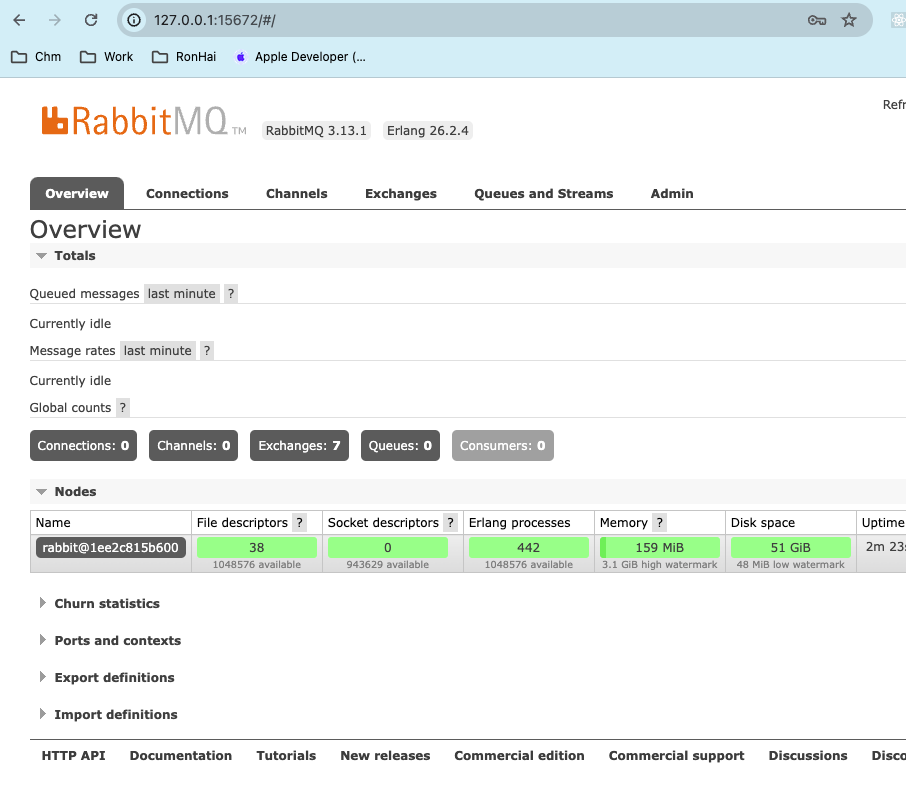Click the Socket descriptors 0 bar
The height and width of the screenshot is (808, 906).
[x=388, y=547]
